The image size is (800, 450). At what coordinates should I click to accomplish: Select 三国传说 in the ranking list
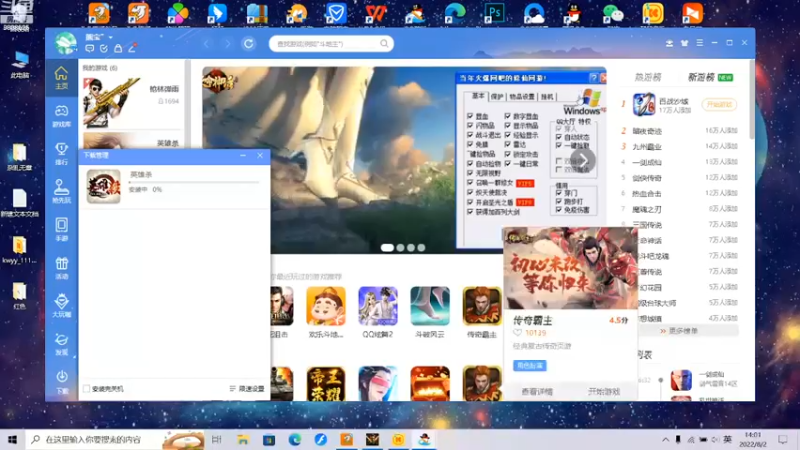coord(646,225)
